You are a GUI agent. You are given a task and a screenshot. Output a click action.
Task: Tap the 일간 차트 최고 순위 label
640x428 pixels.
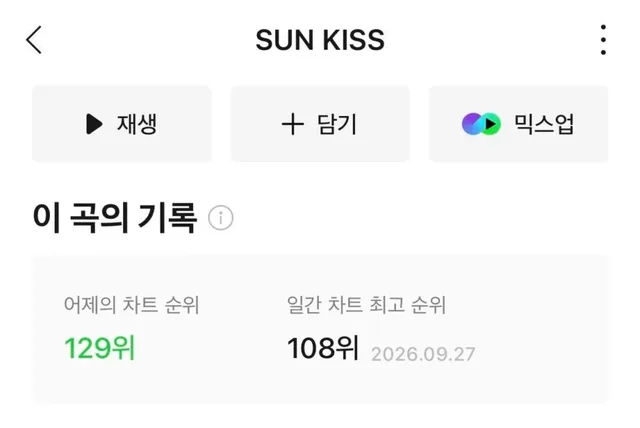tap(366, 305)
